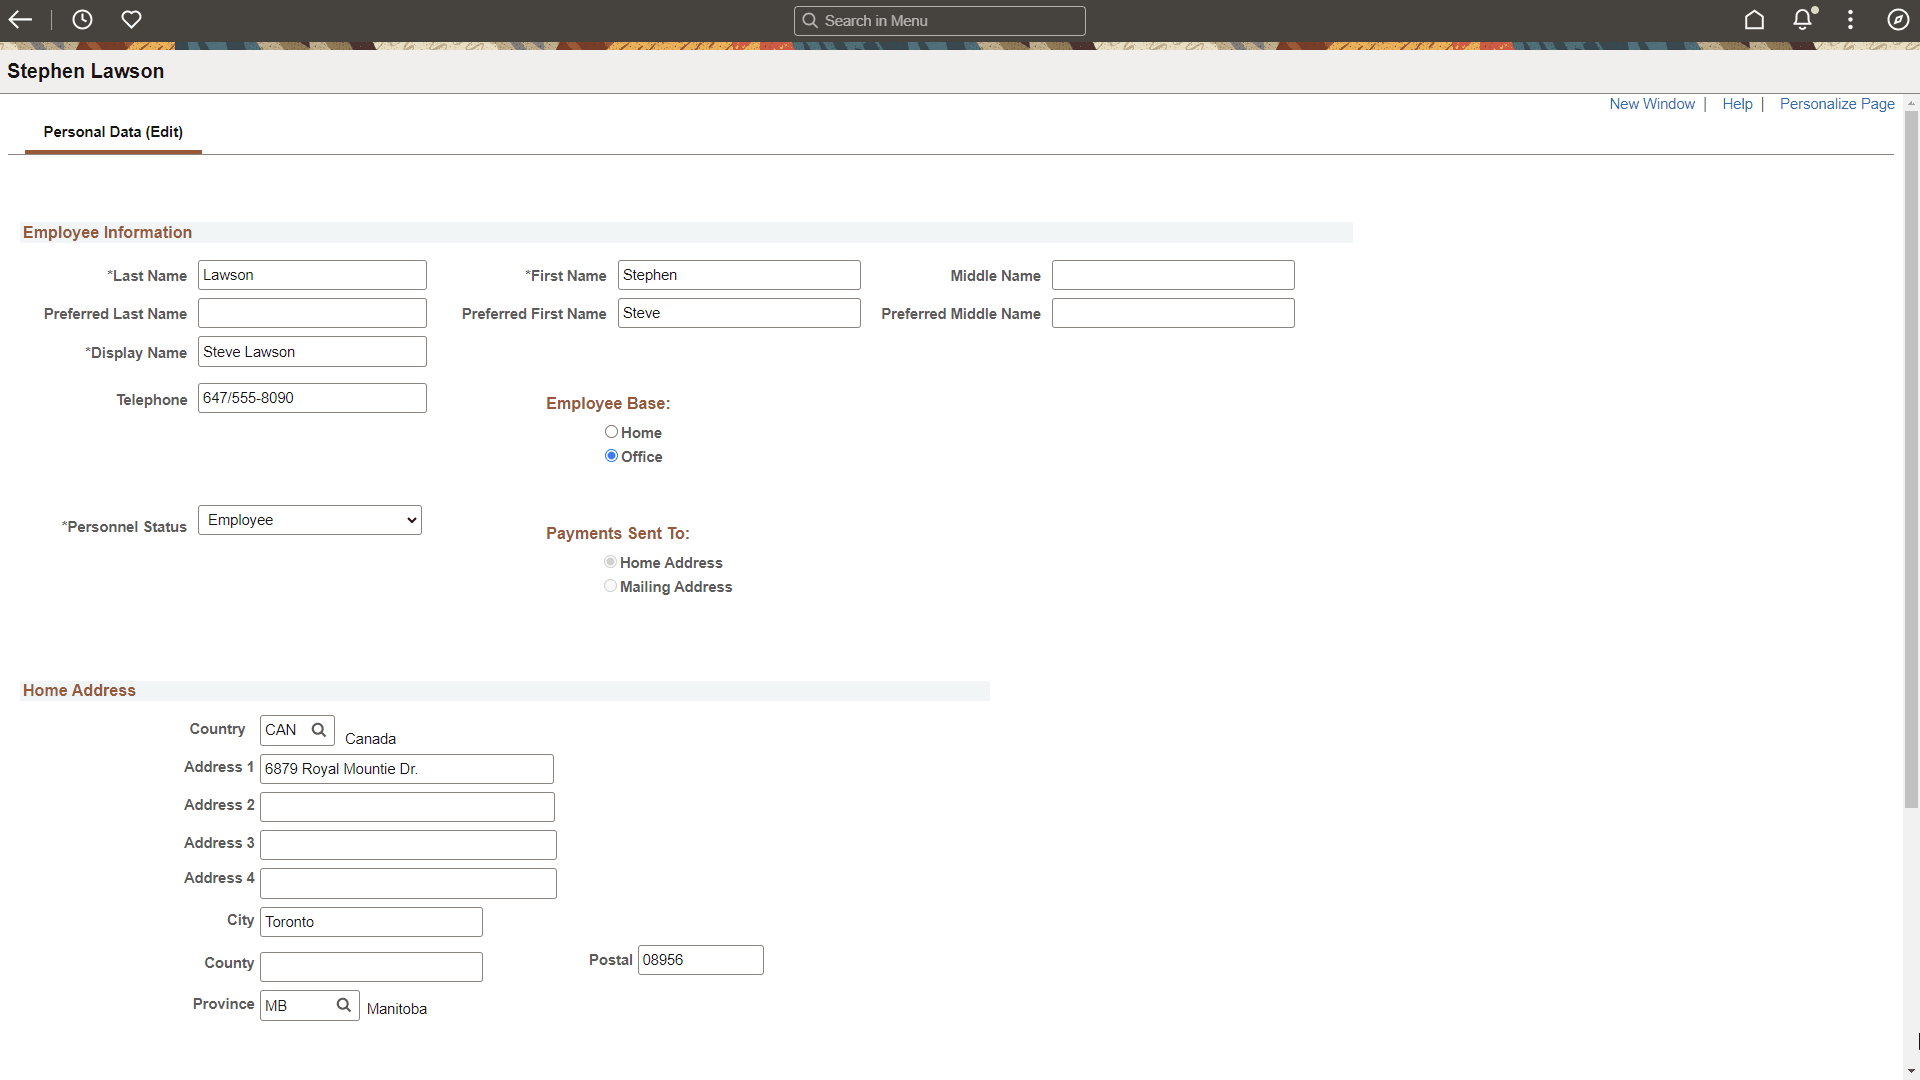This screenshot has width=1920, height=1080.
Task: Open the notifications bell
Action: coord(1802,20)
